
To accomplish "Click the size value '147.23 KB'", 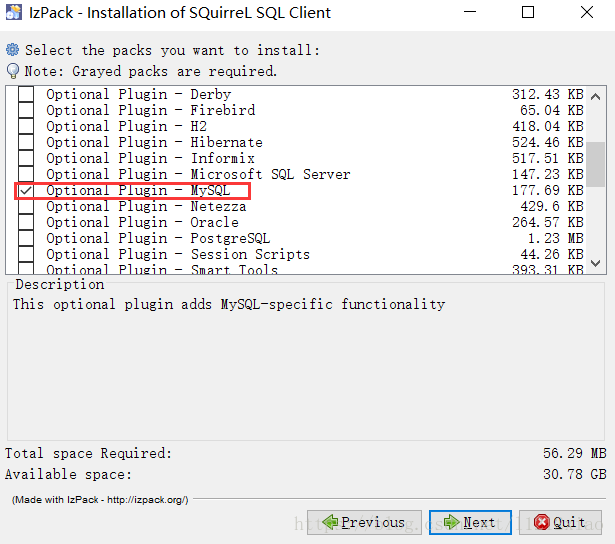I will 548,175.
